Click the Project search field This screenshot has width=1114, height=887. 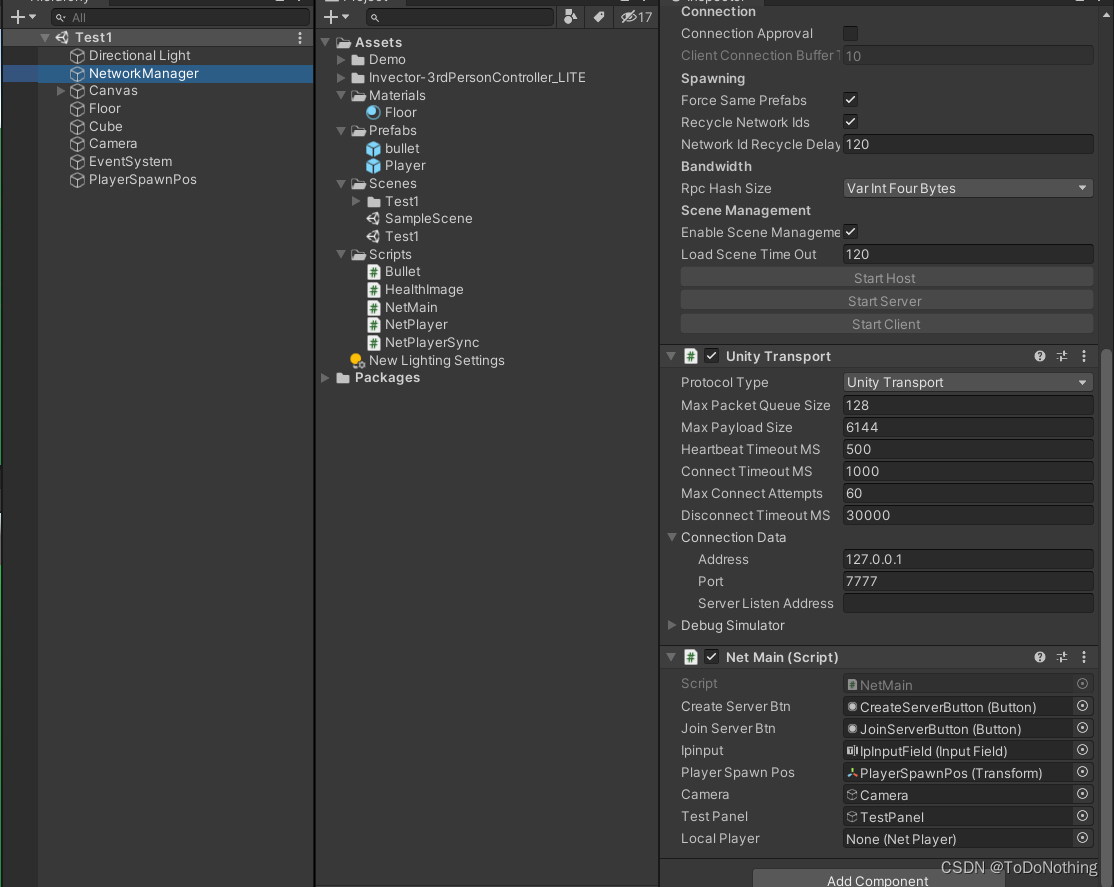[460, 17]
